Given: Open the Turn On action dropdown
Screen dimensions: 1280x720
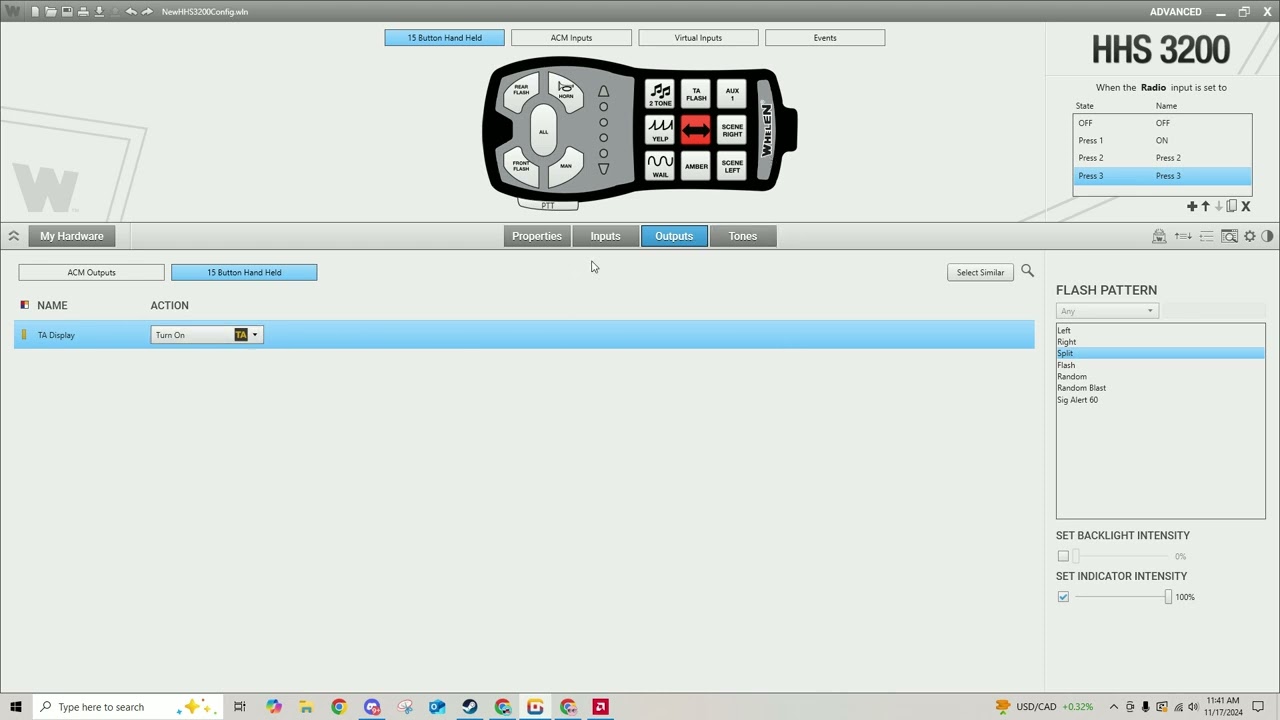Looking at the screenshot, I should pyautogui.click(x=207, y=335).
